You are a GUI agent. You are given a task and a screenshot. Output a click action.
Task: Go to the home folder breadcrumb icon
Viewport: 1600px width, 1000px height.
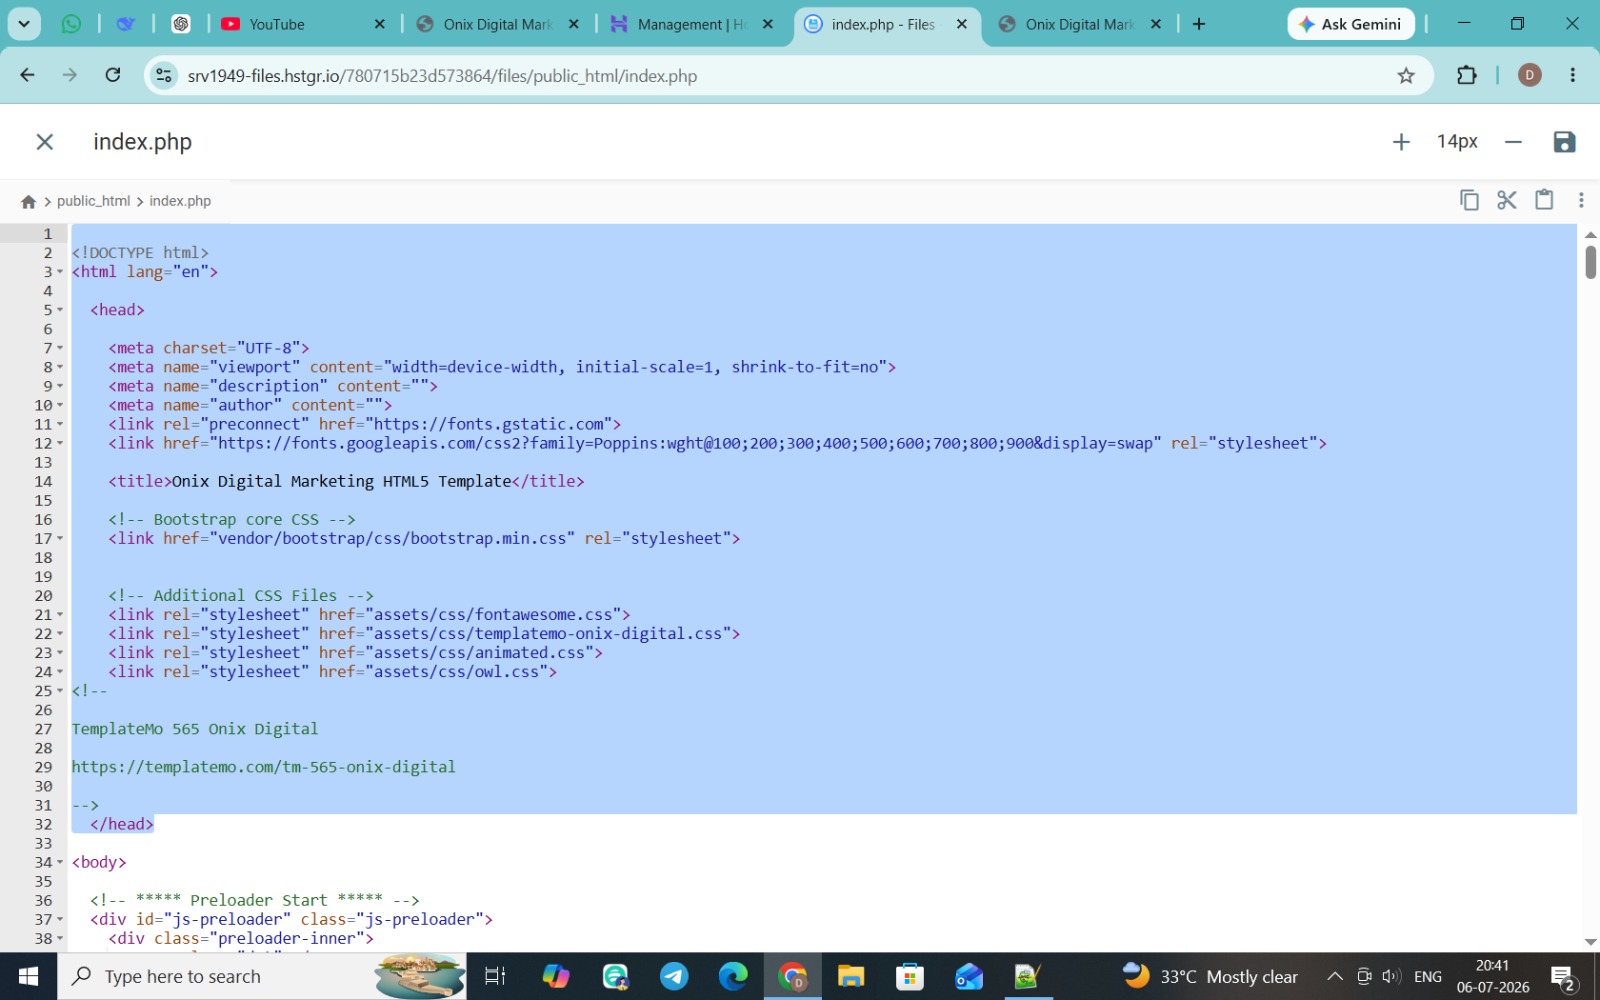pyautogui.click(x=28, y=201)
